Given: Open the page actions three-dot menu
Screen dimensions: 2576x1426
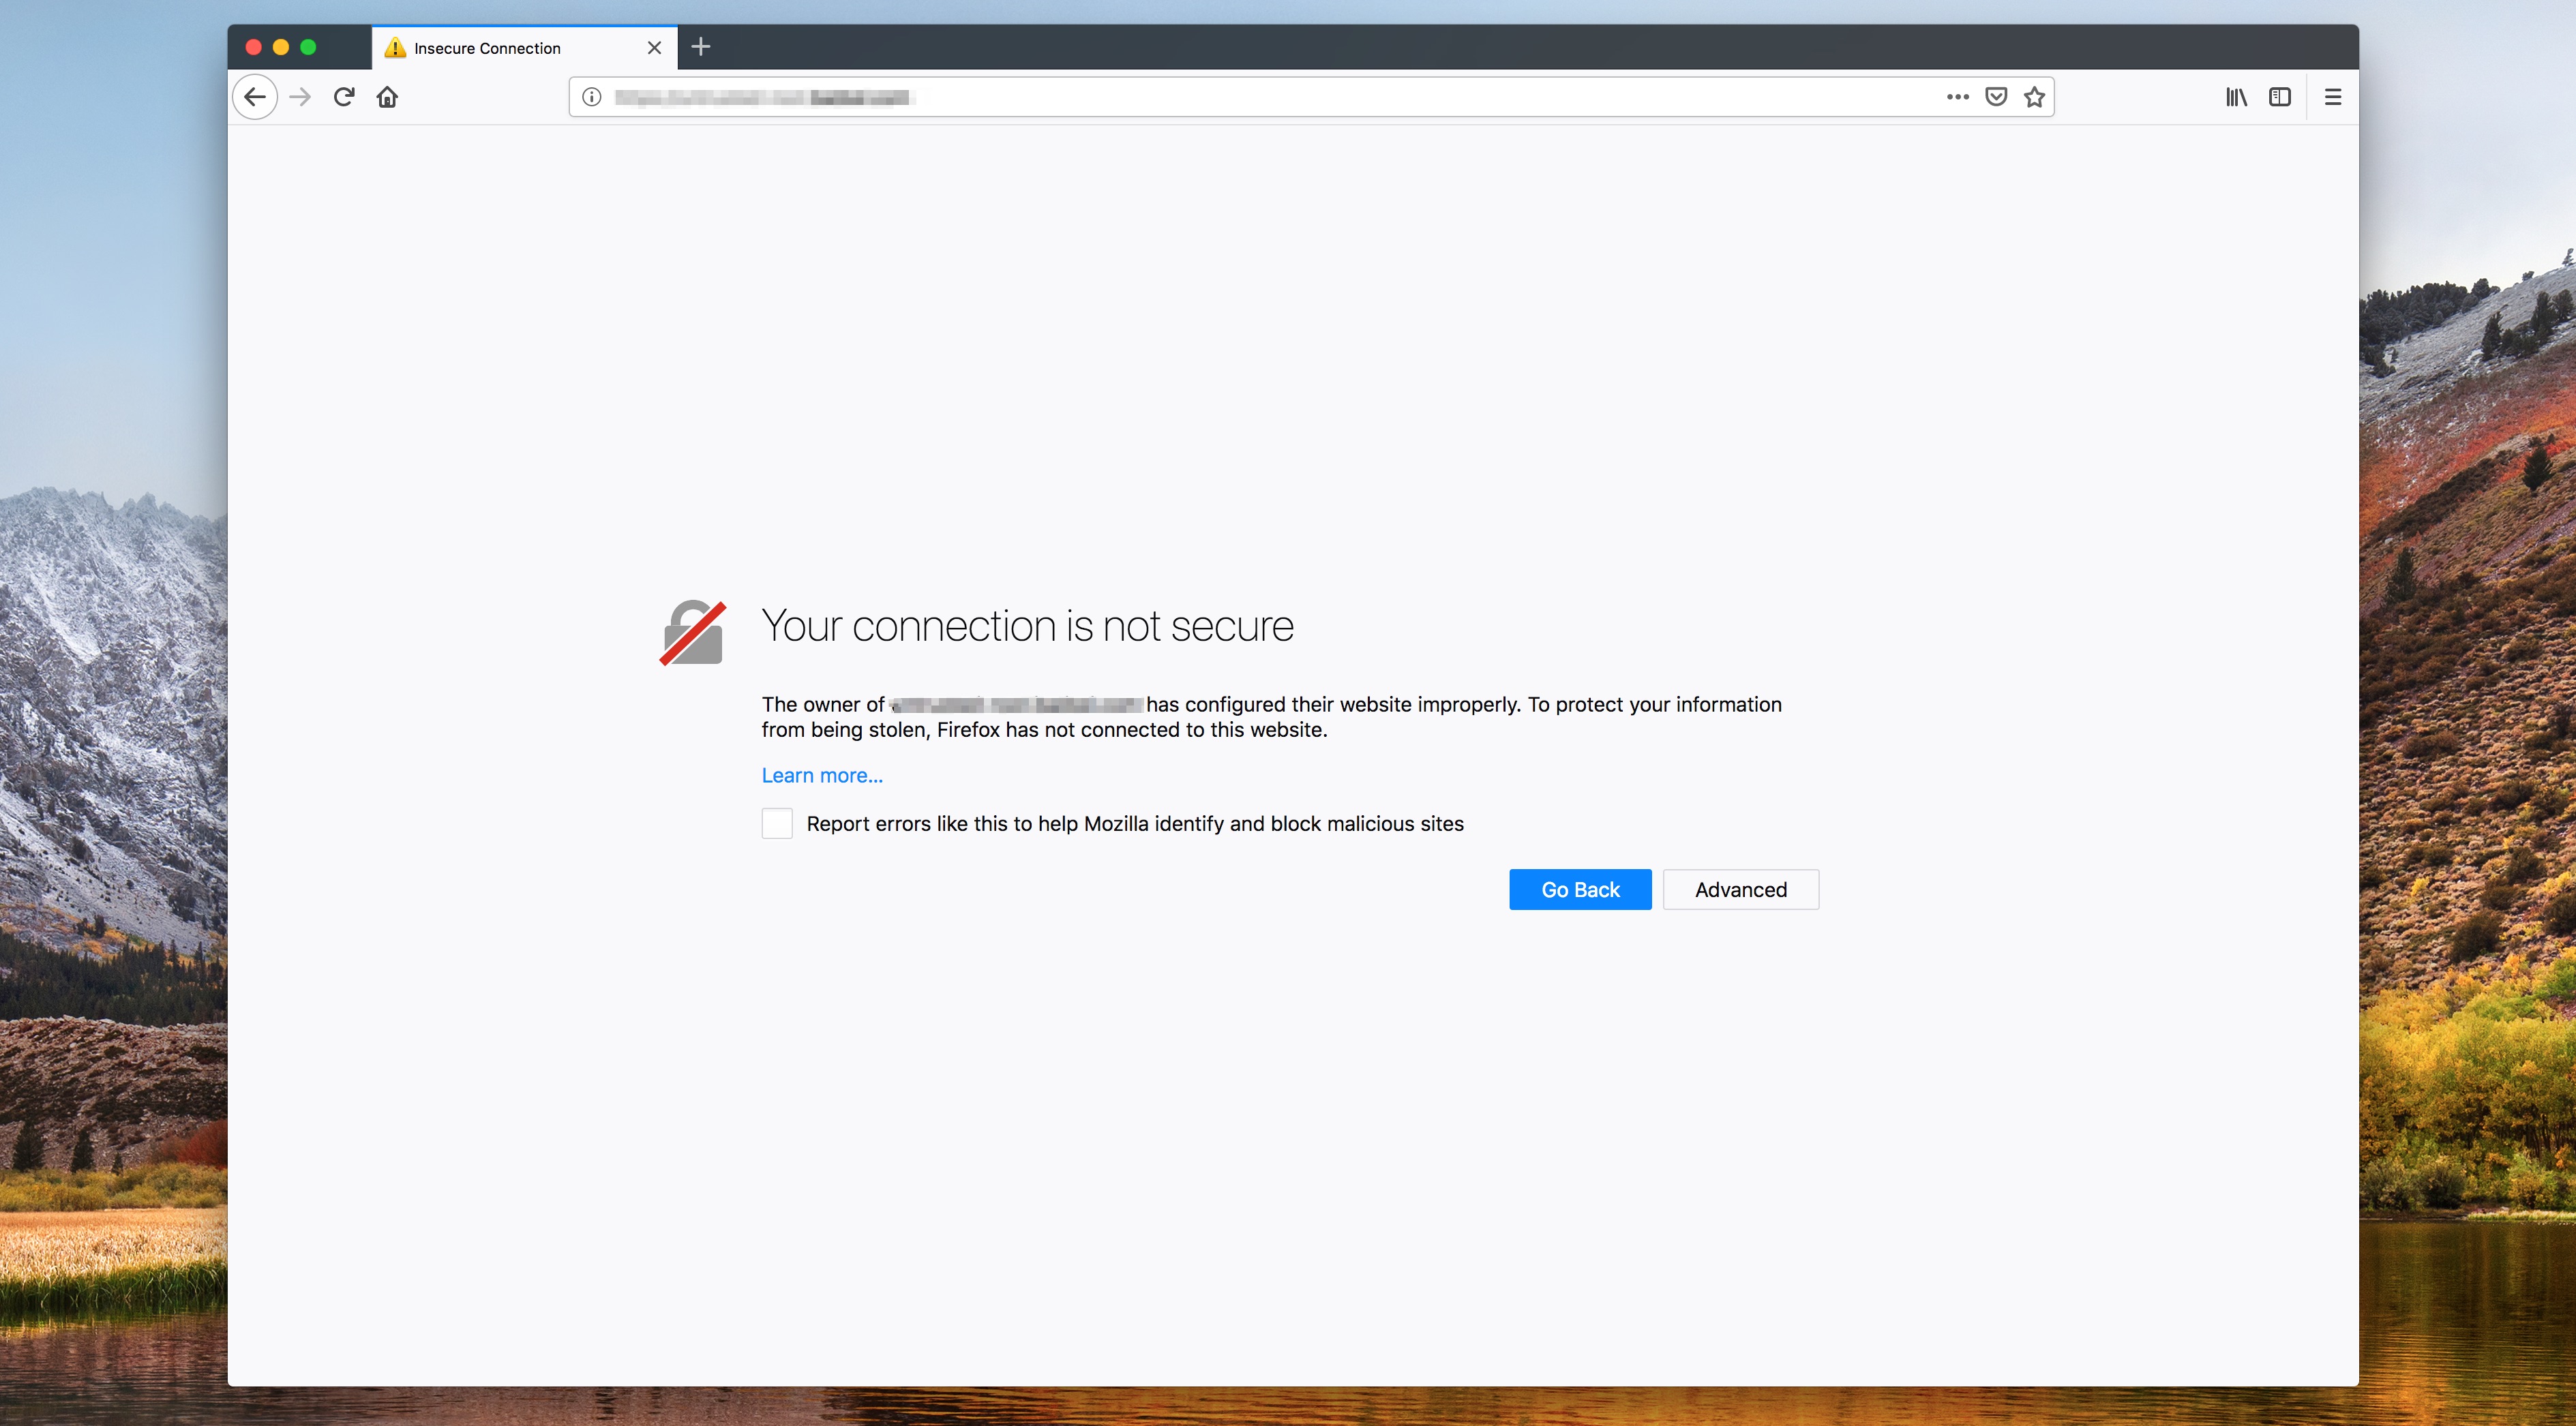Looking at the screenshot, I should pos(1957,97).
